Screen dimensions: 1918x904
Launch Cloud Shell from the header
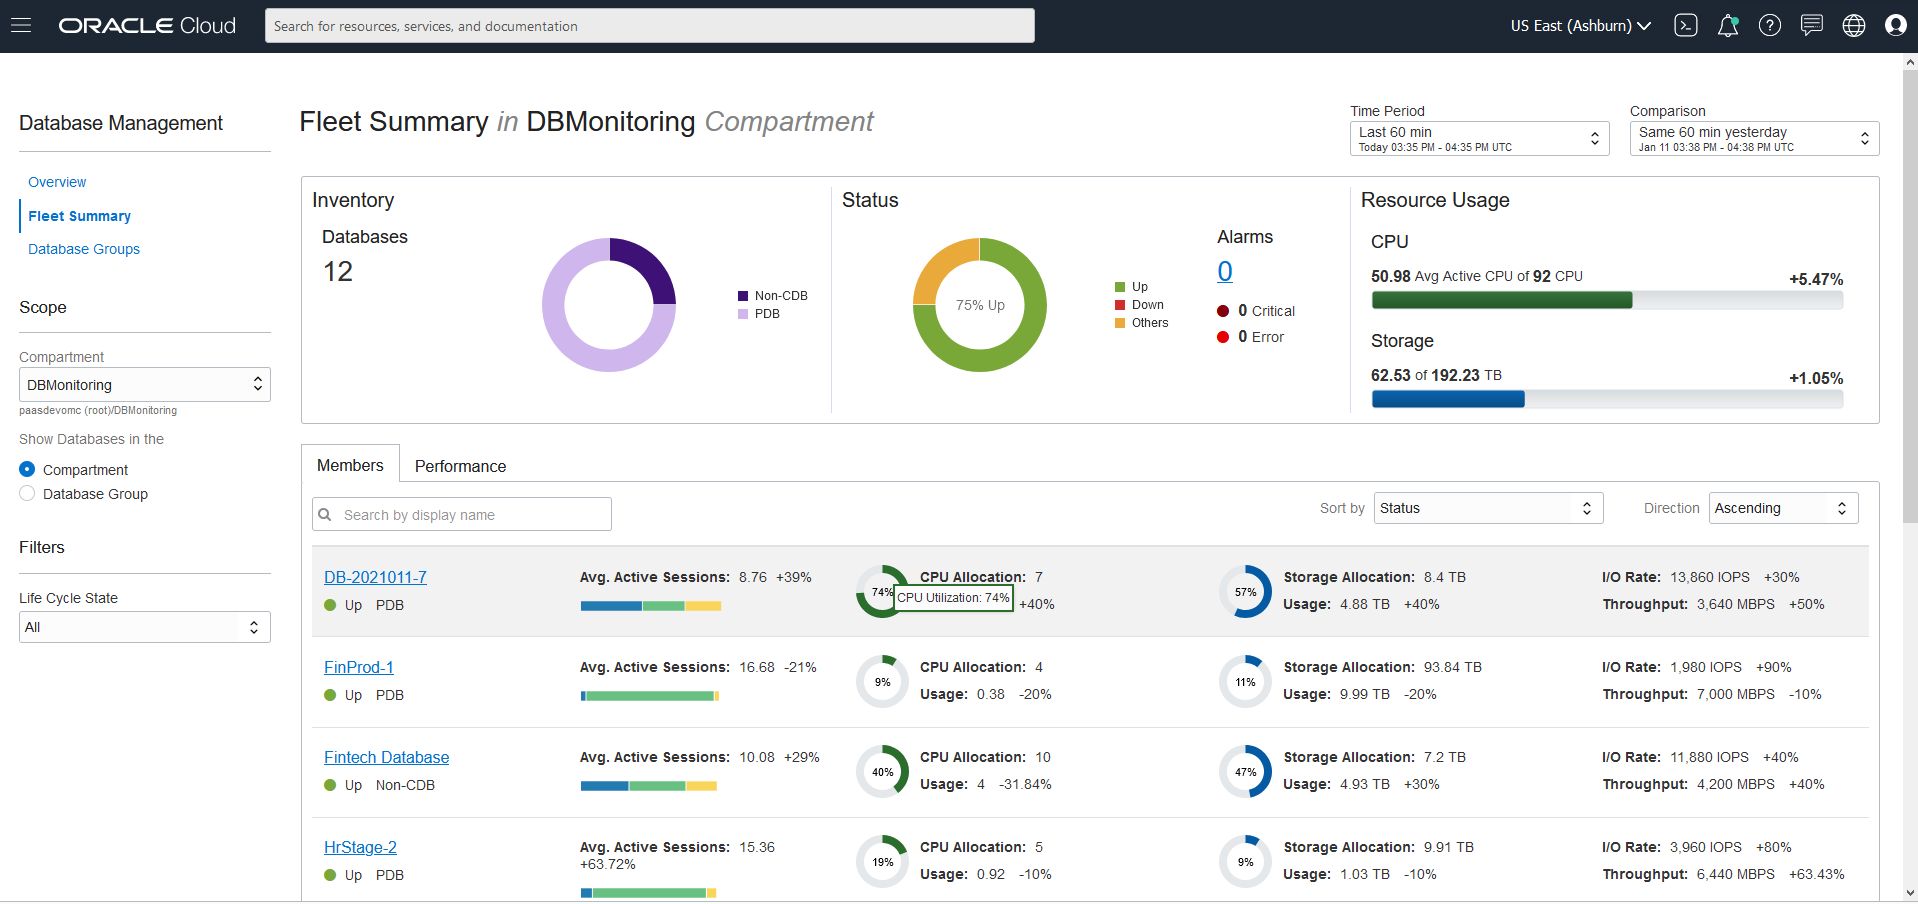tap(1686, 26)
